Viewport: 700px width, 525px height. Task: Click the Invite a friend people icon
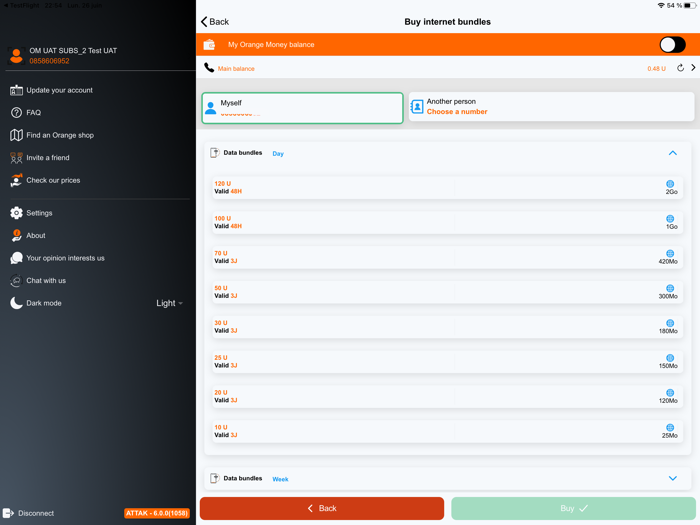[x=16, y=158]
